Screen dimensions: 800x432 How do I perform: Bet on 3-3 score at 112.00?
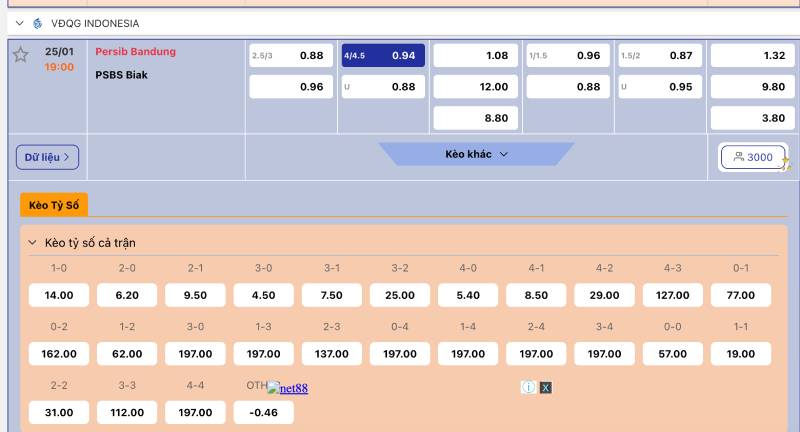tap(127, 413)
